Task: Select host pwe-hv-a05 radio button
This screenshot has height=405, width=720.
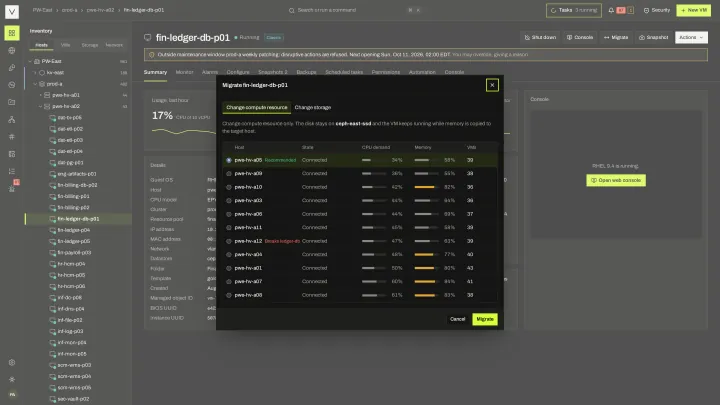Action: (229, 160)
